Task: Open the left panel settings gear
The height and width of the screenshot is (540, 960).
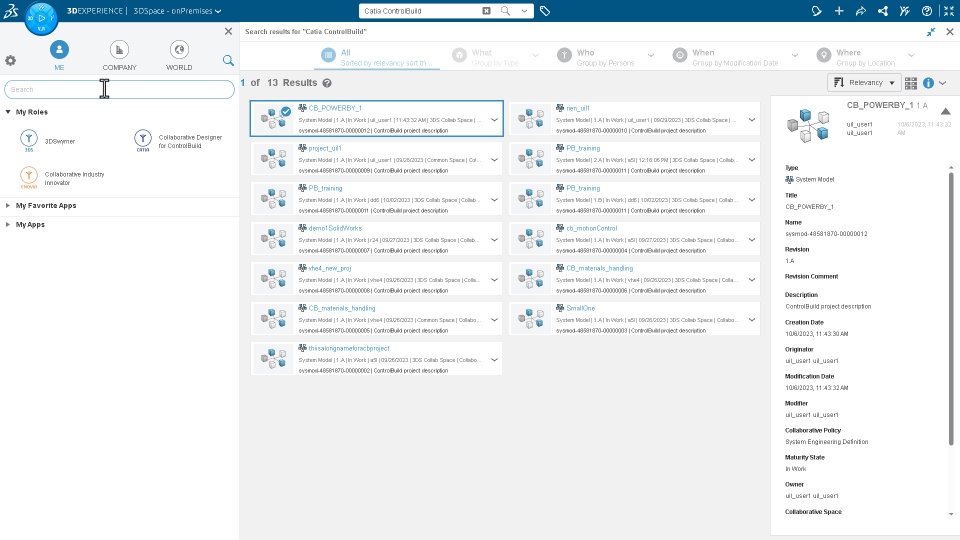Action: [x=10, y=60]
